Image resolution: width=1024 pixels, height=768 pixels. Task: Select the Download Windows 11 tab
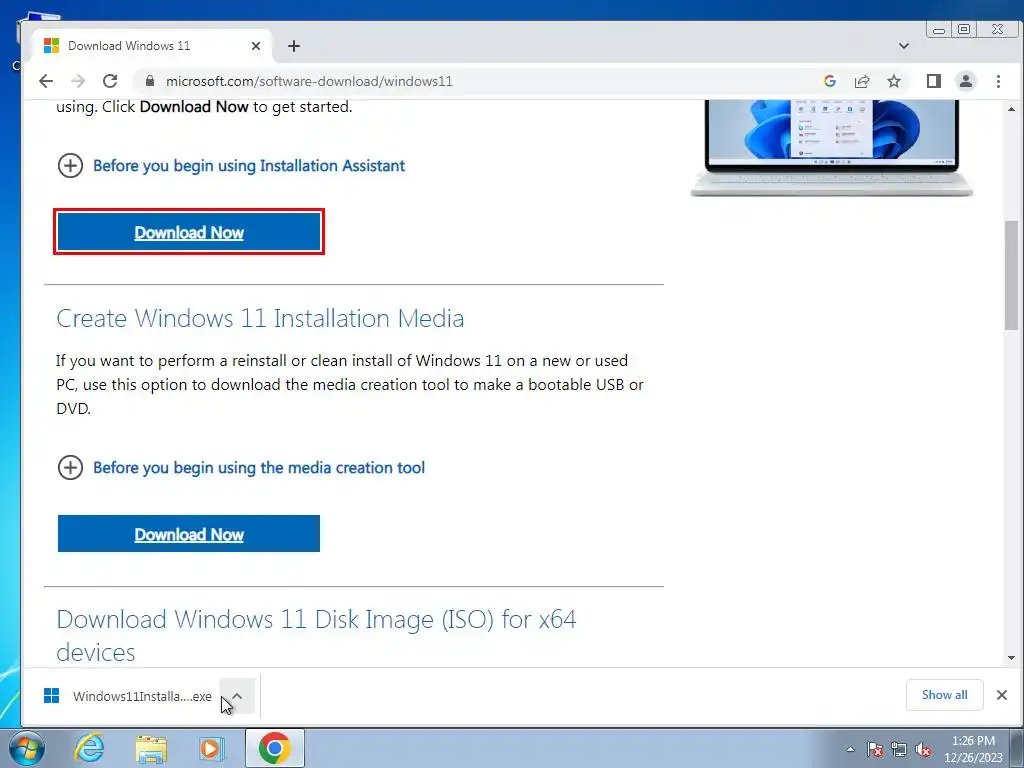click(152, 46)
